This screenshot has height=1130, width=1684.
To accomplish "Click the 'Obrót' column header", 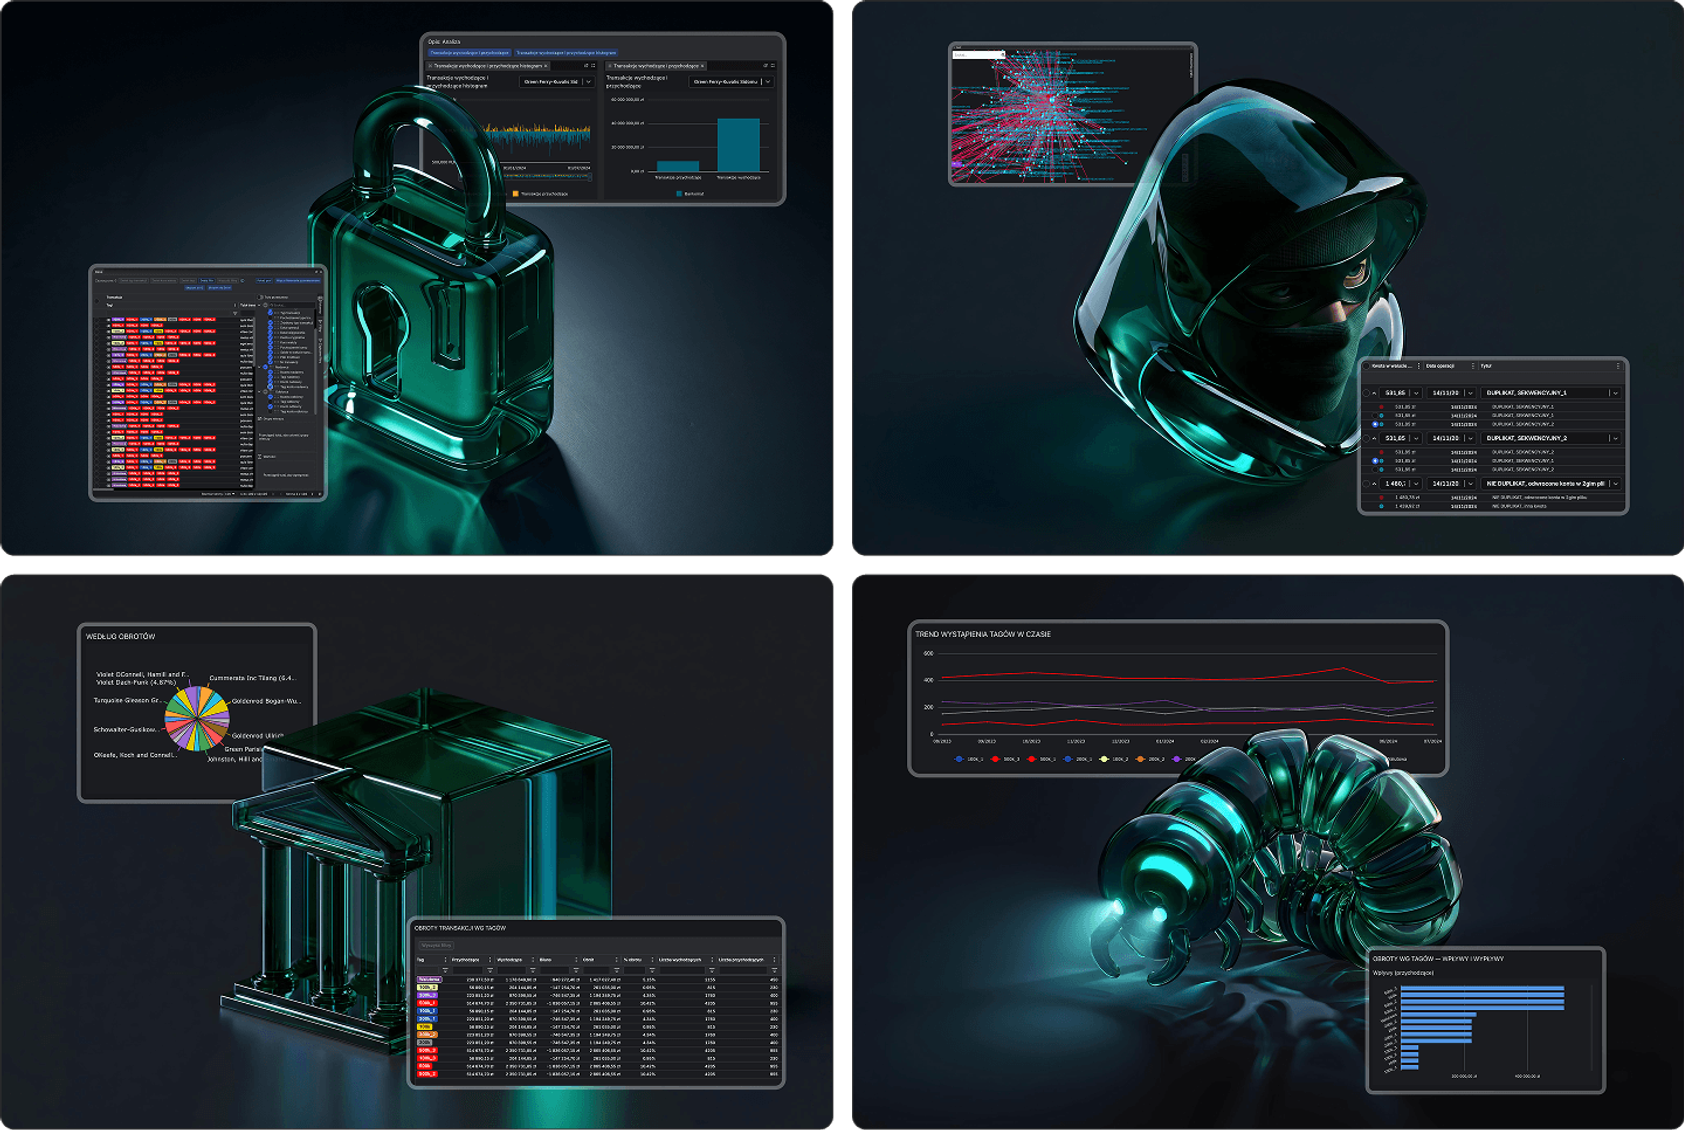I will (588, 960).
